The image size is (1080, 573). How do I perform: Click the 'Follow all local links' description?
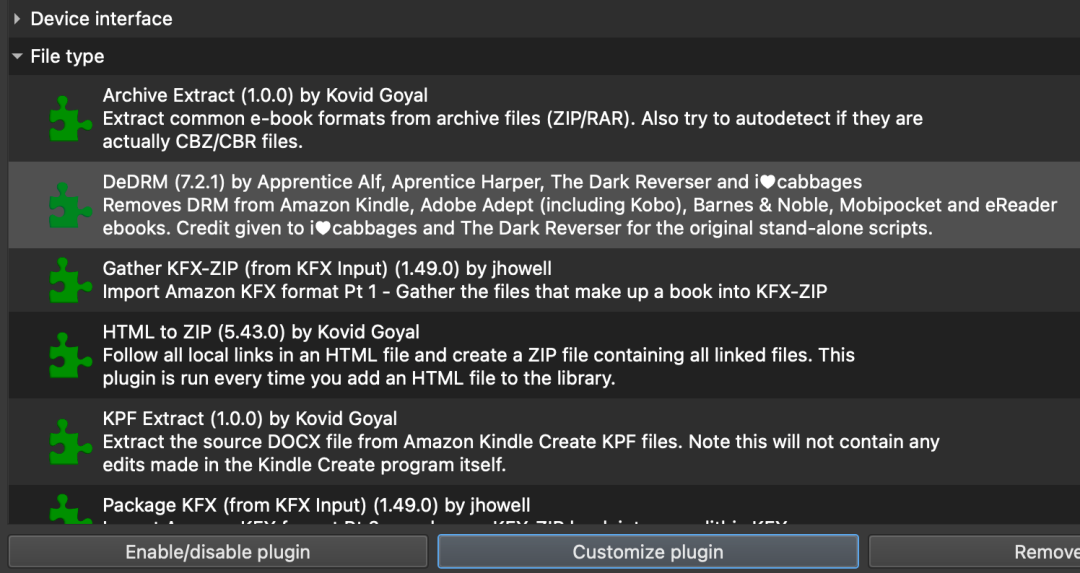(479, 355)
